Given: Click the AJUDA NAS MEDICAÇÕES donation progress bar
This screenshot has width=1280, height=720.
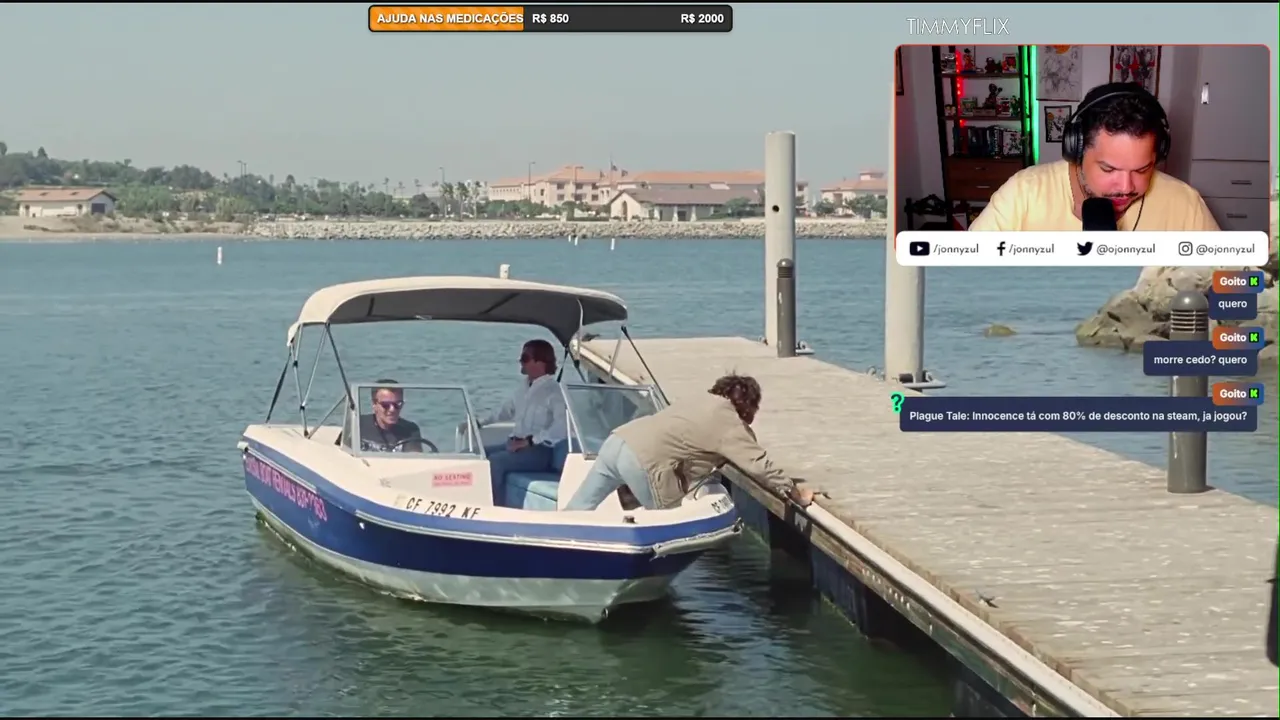Looking at the screenshot, I should click(550, 19).
